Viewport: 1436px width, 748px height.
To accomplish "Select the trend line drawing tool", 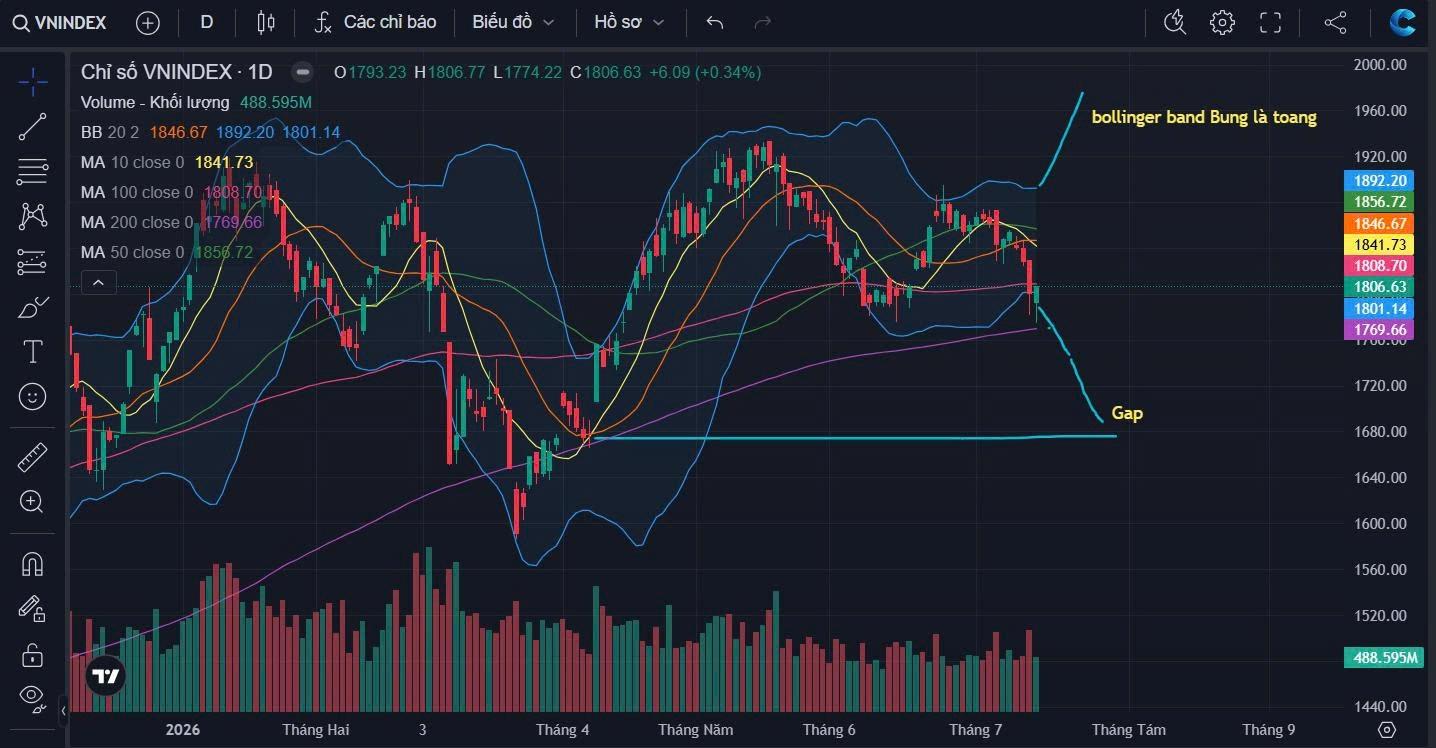I will tap(32, 126).
